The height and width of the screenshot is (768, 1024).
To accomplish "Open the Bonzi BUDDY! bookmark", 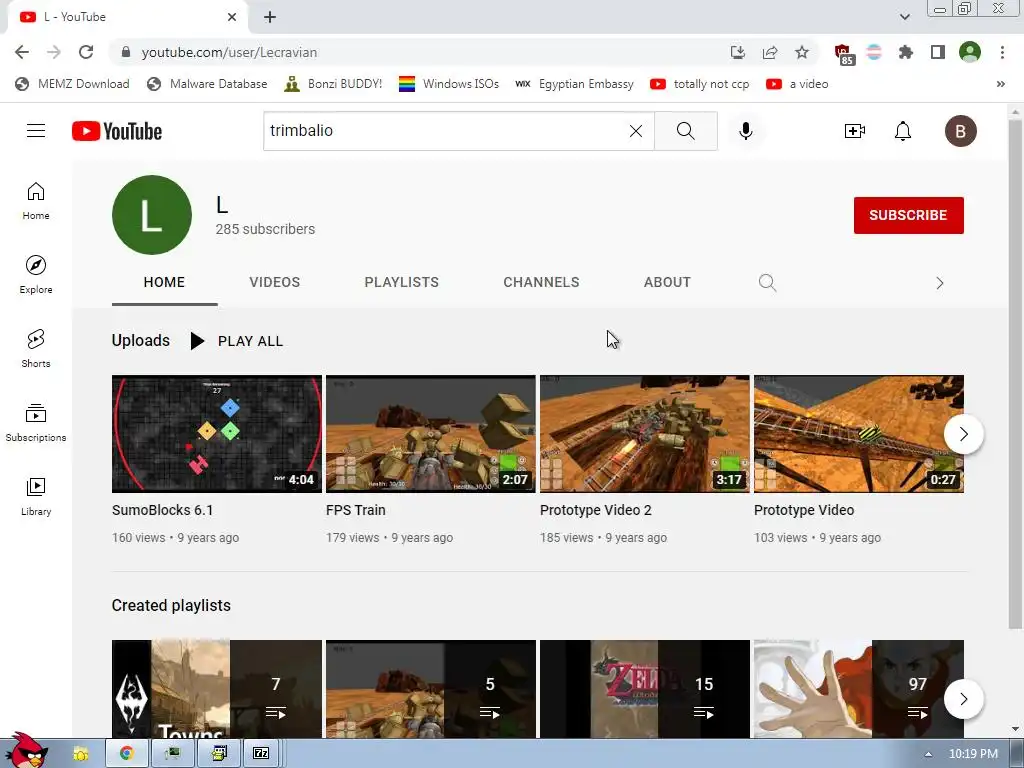I will click(x=333, y=84).
